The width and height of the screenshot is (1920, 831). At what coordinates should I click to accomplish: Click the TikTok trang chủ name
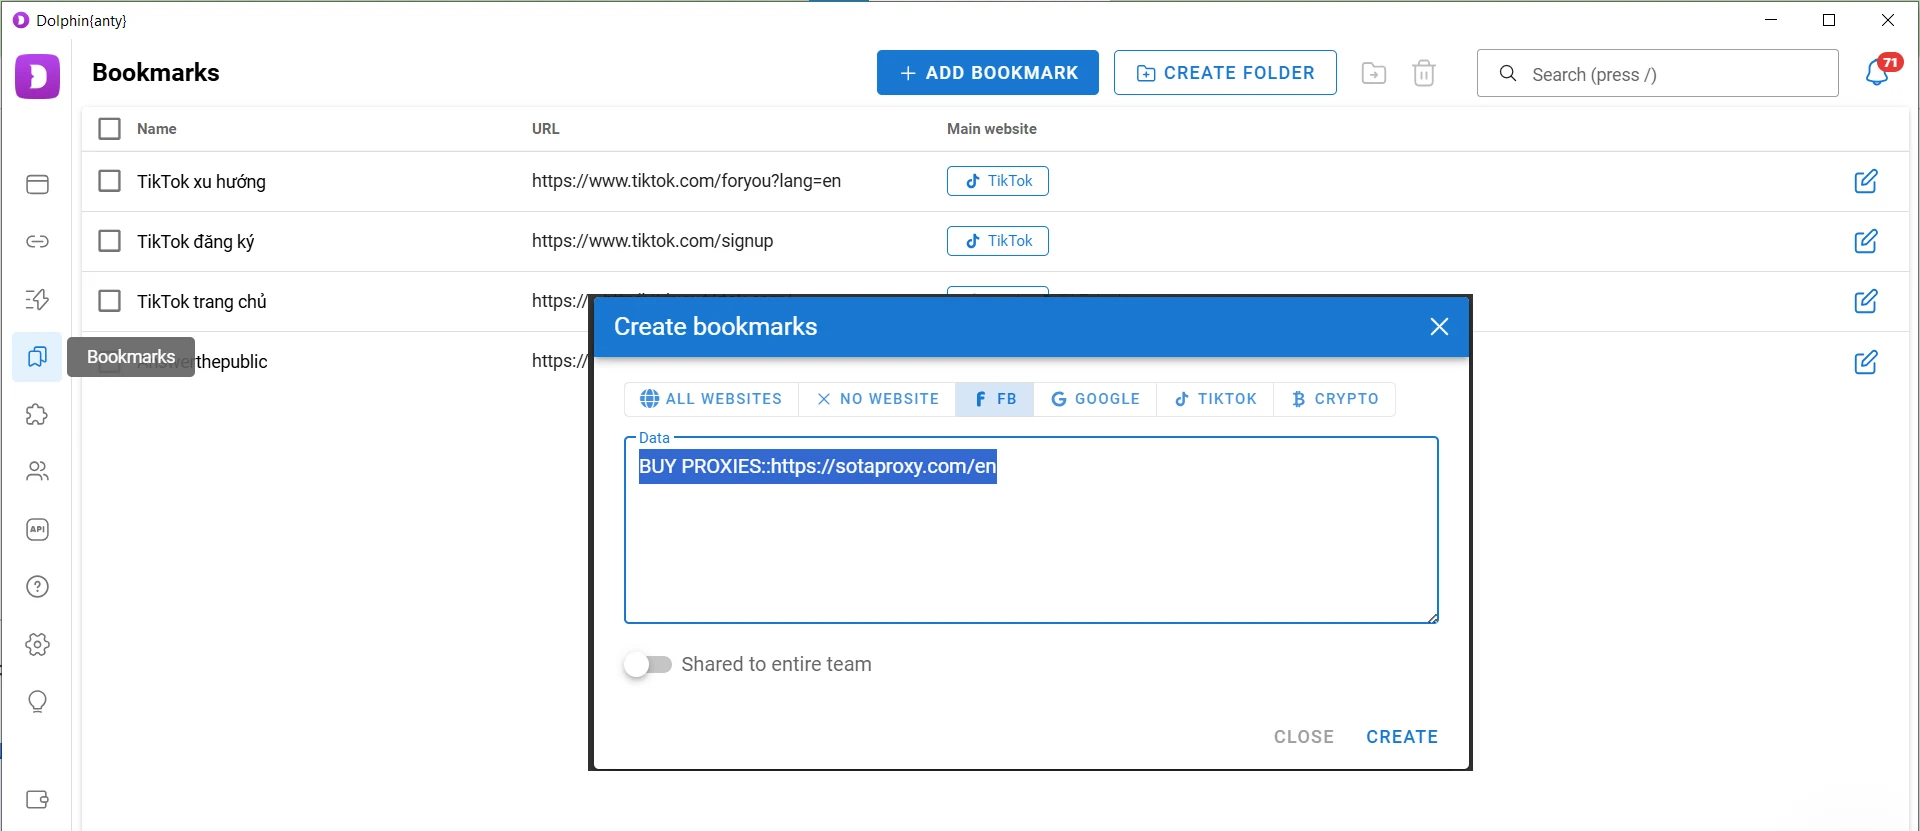(x=202, y=302)
